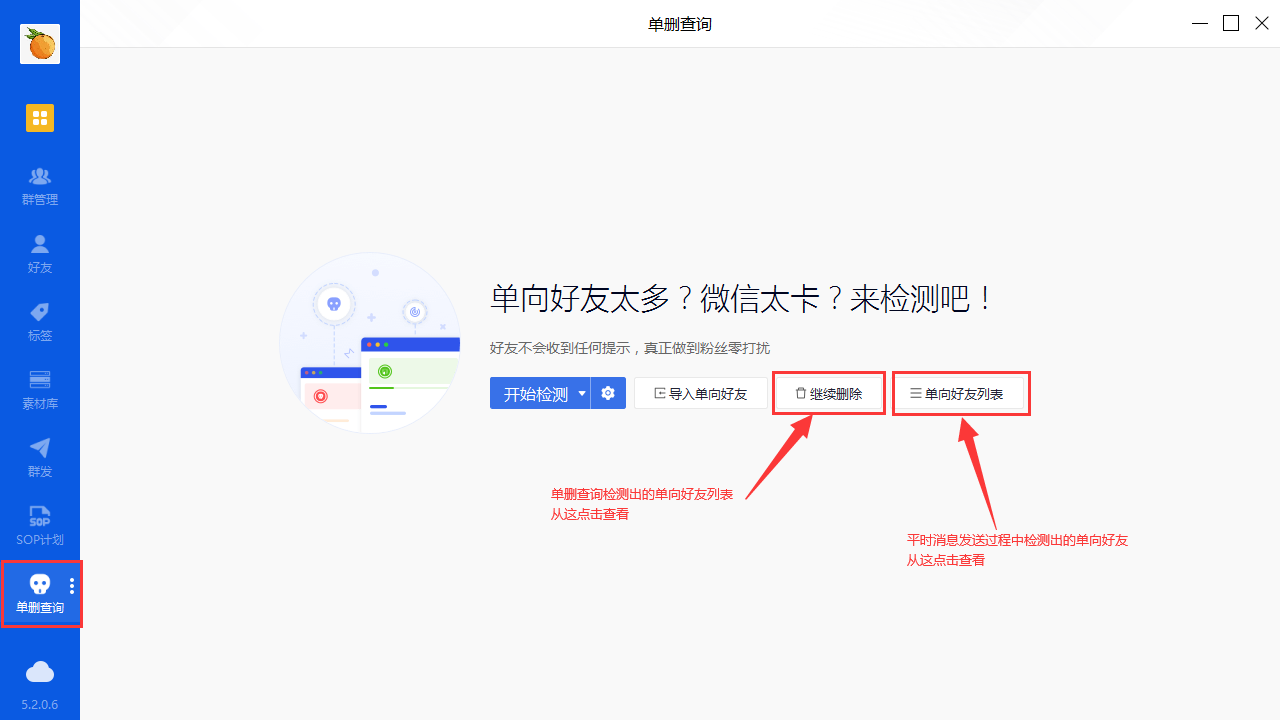This screenshot has height=720, width=1280.
Task: Go to 好友 friends section
Action: pyautogui.click(x=40, y=254)
